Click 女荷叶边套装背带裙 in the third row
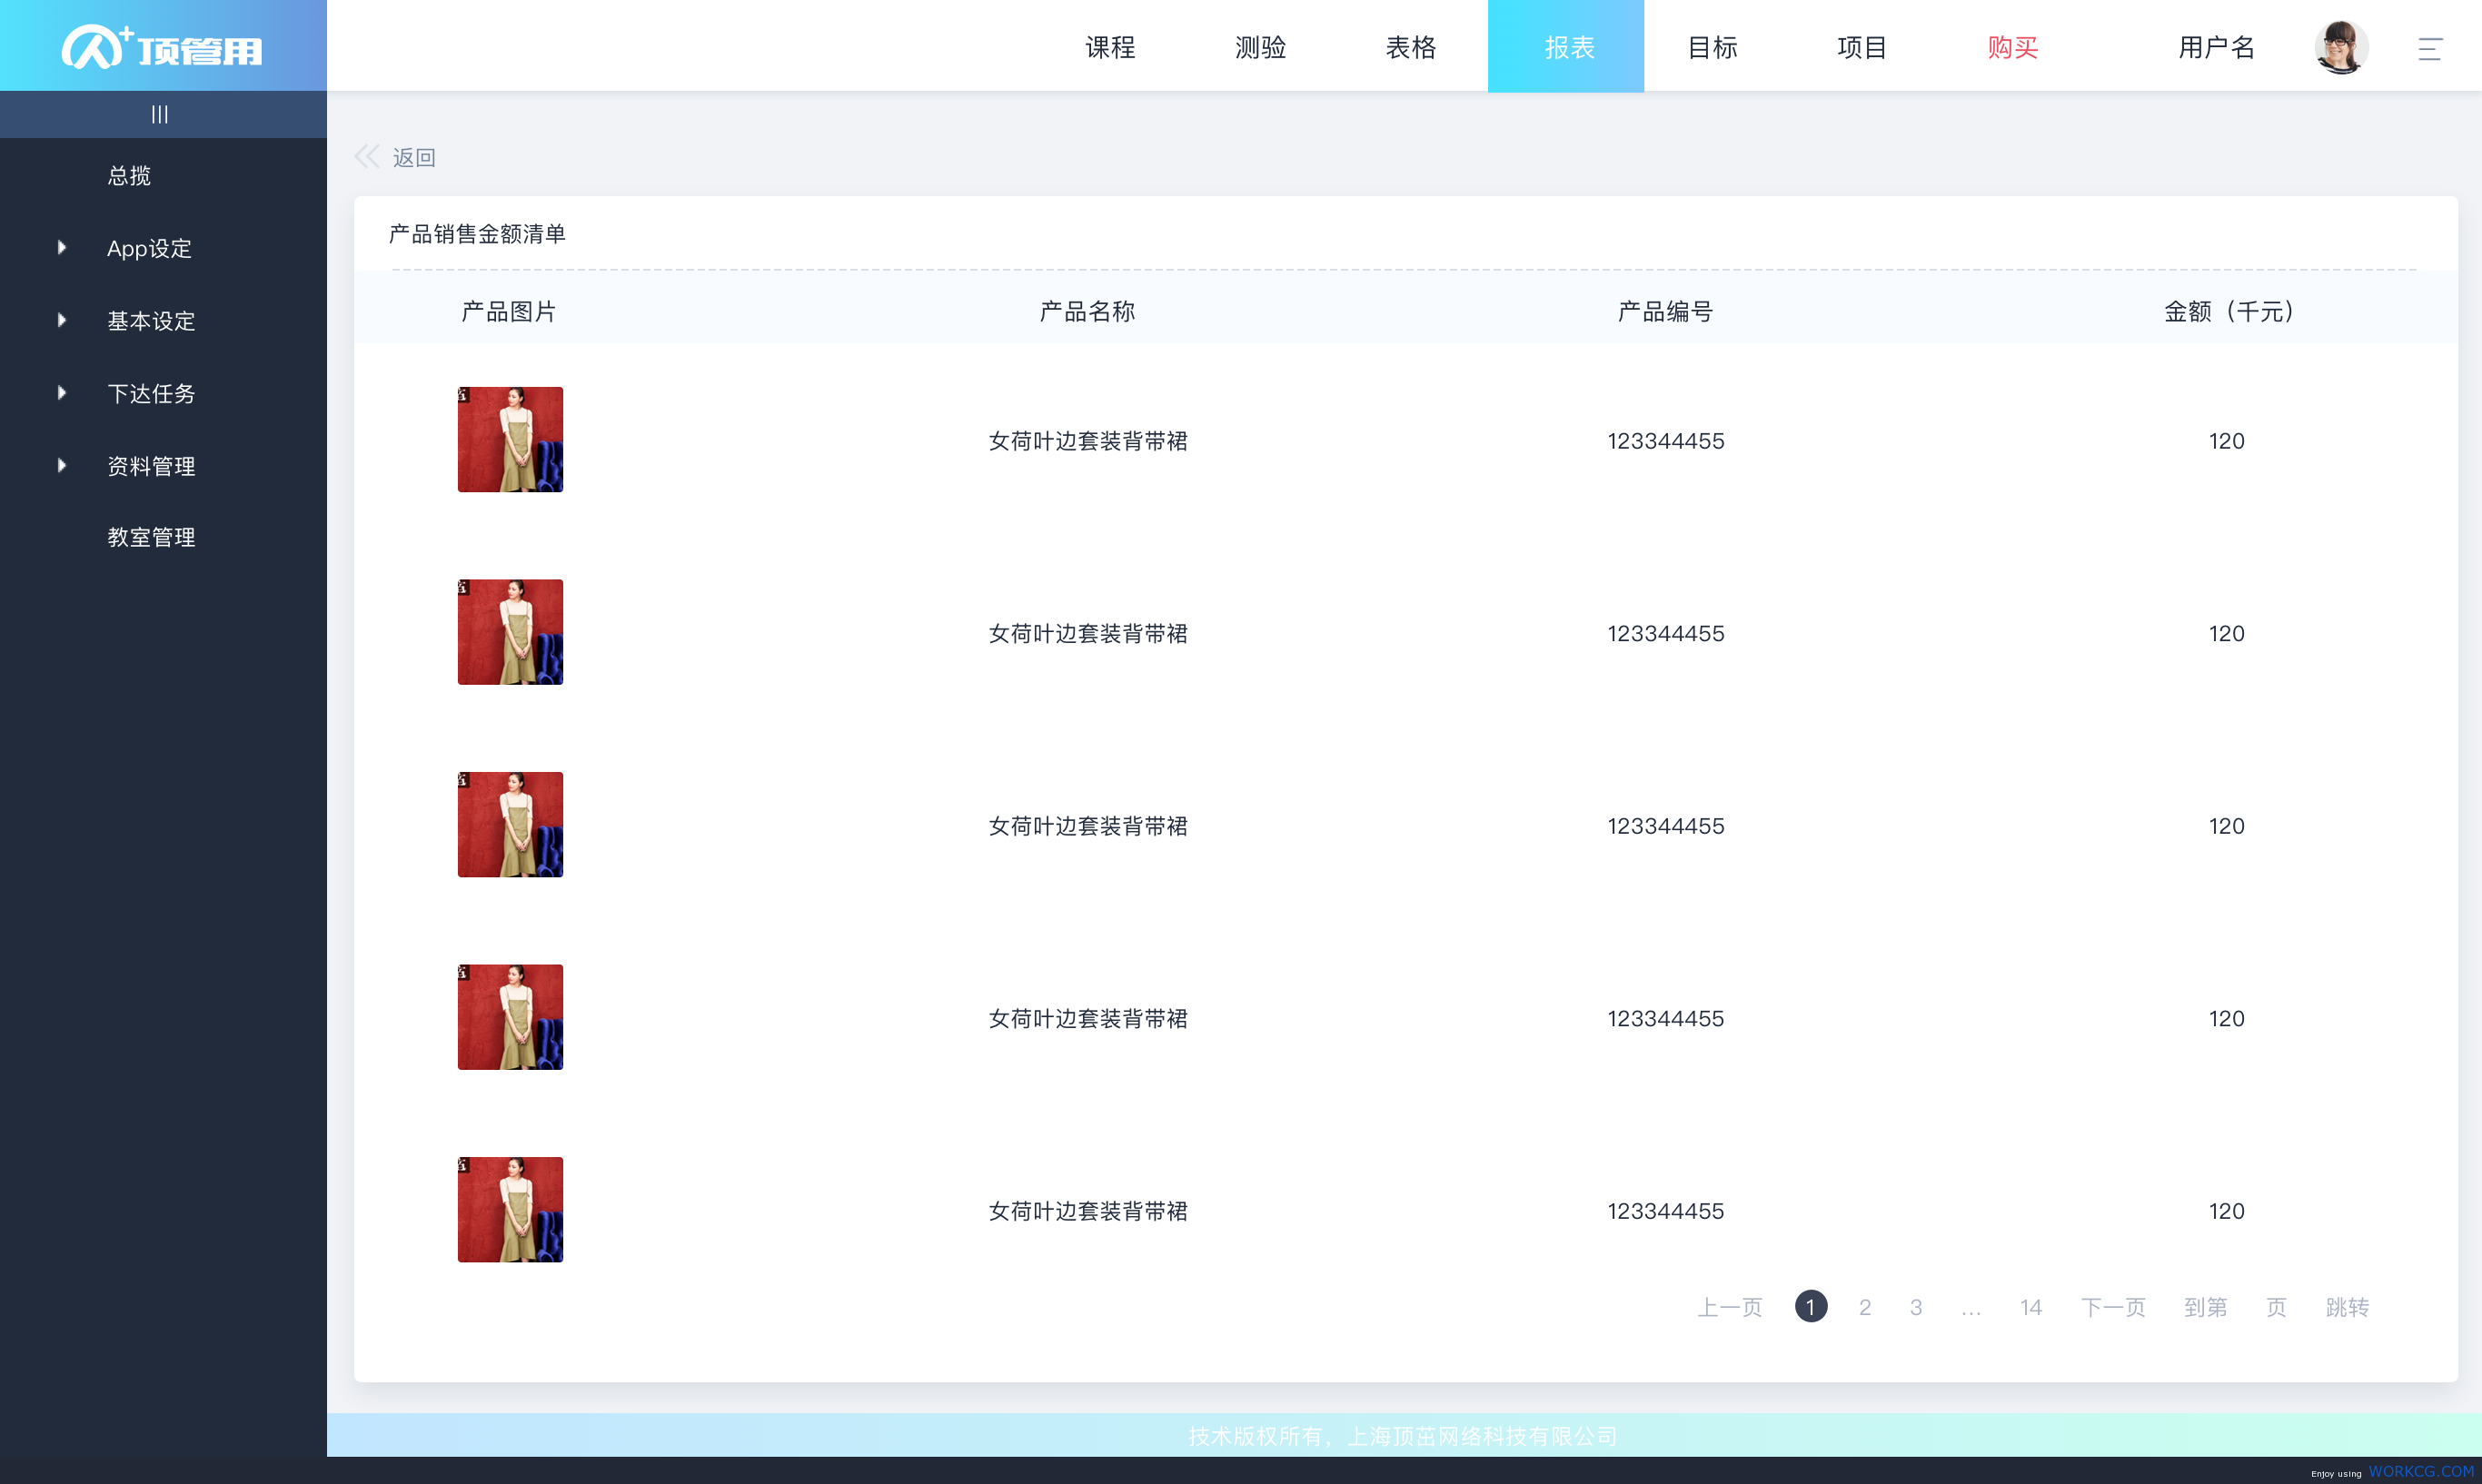The width and height of the screenshot is (2482, 1484). coord(1088,825)
